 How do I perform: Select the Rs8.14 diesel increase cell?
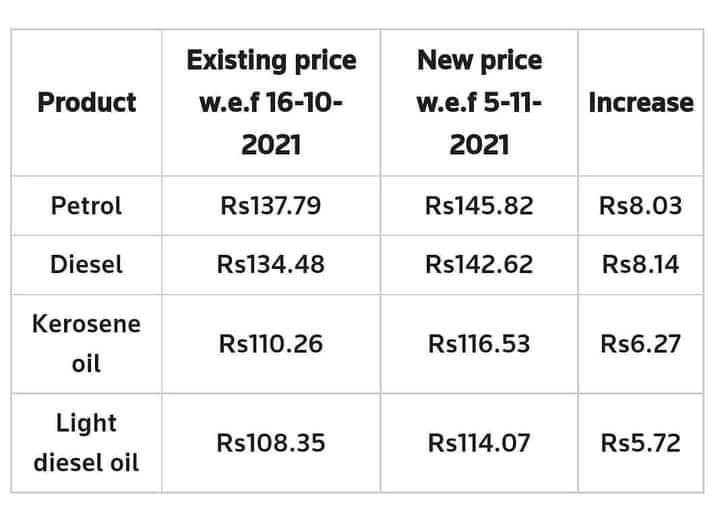(x=641, y=265)
